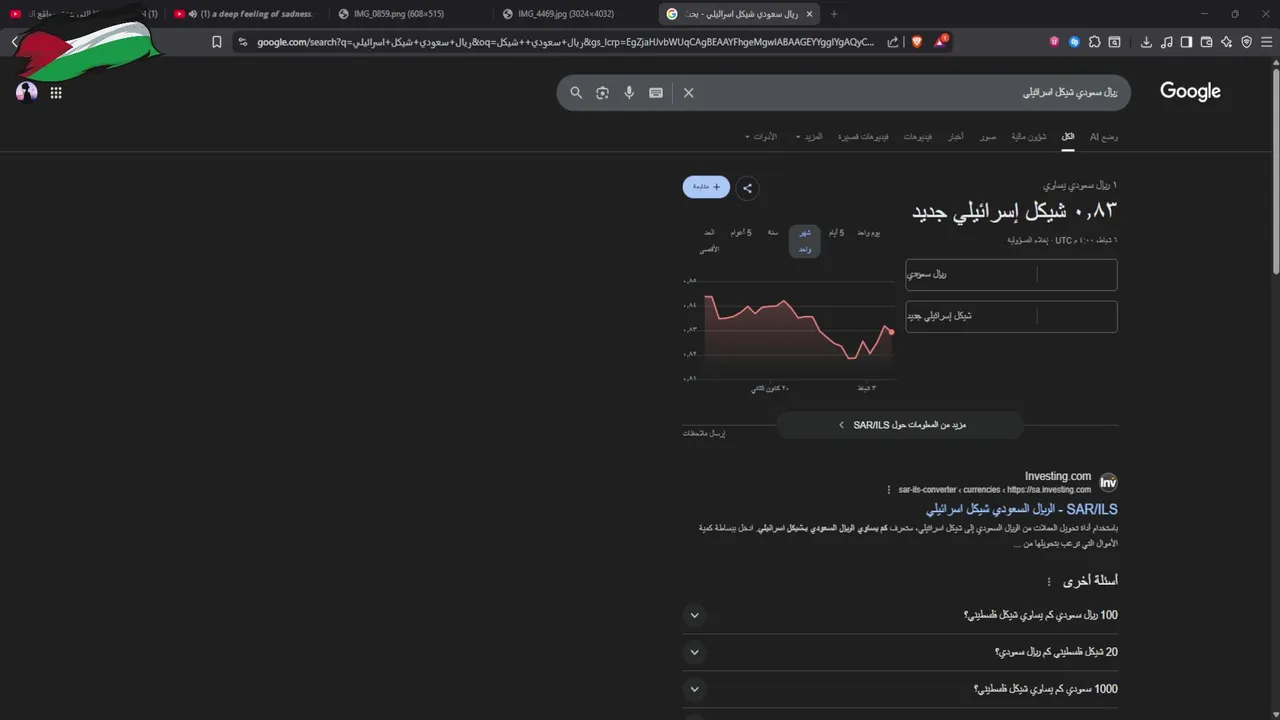Click the tab search toolbar icon
This screenshot has width=1280, height=720.
(x=1115, y=42)
